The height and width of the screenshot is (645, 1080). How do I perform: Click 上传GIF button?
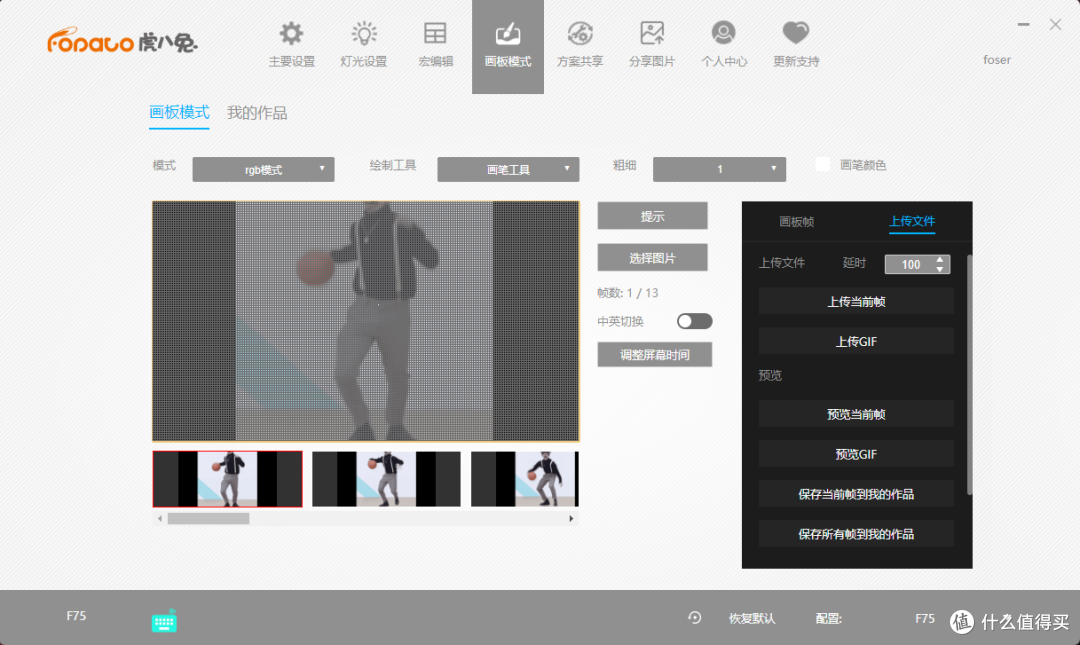point(856,342)
